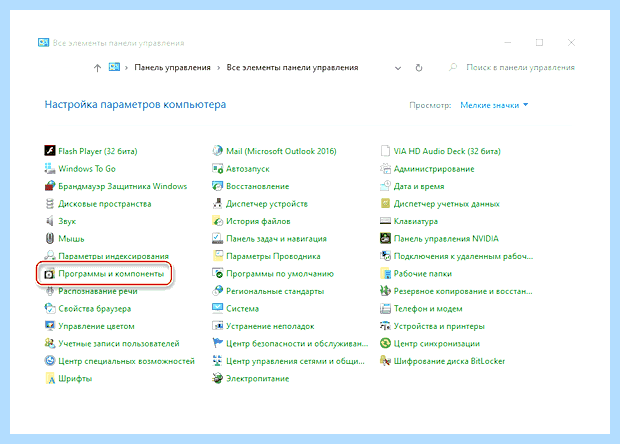Open the Дата и время link
The image size is (620, 444).
pyautogui.click(x=419, y=186)
